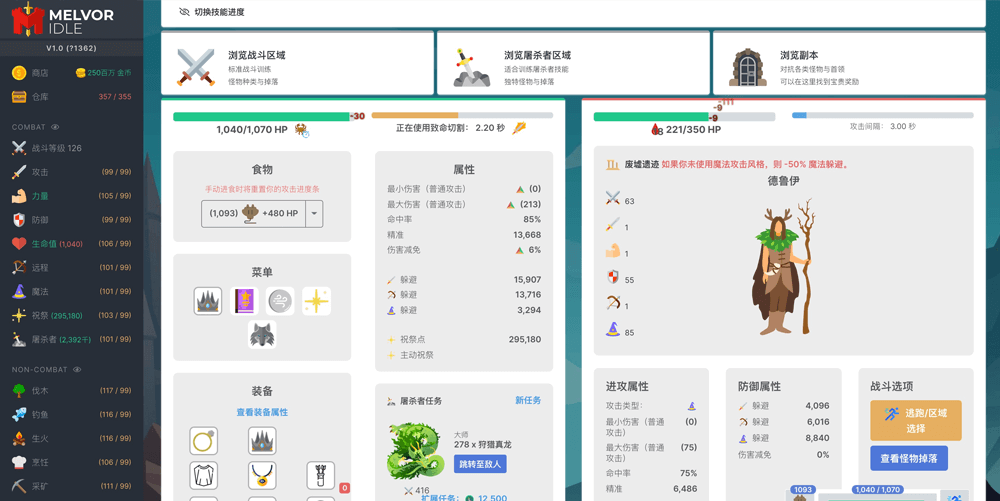The image size is (1000, 501).
Task: Click 查看装备属性 equipment stats link
Action: tap(262, 412)
